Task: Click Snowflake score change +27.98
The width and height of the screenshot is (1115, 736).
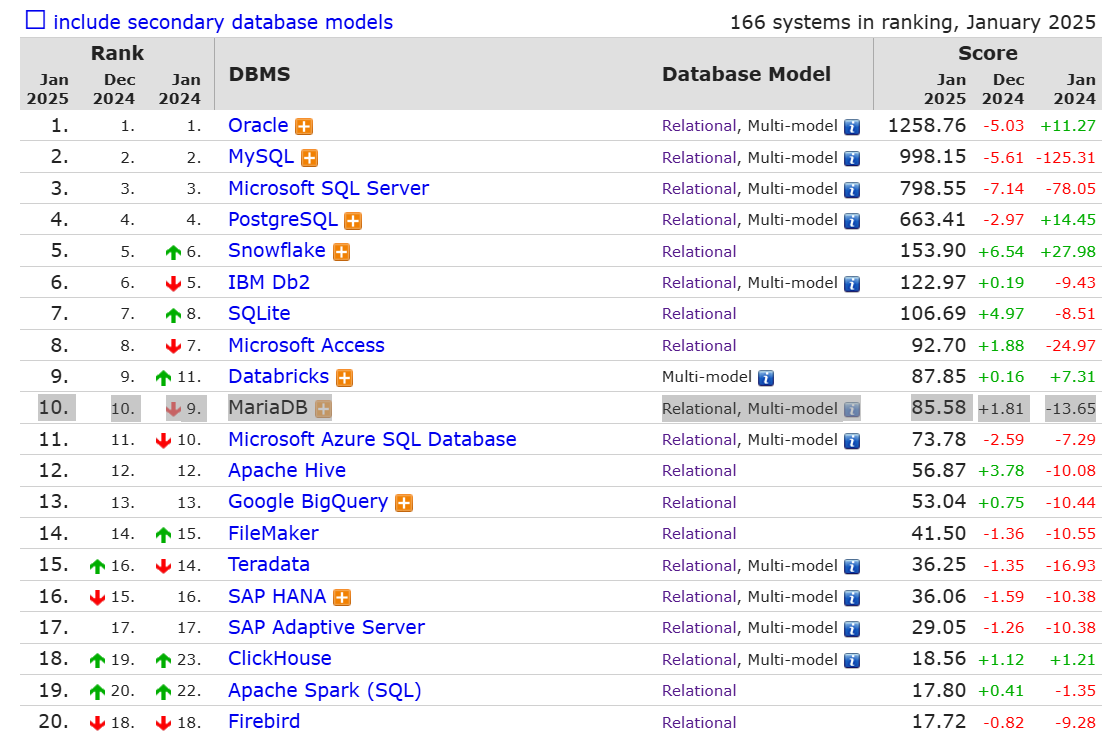Action: click(x=1068, y=252)
